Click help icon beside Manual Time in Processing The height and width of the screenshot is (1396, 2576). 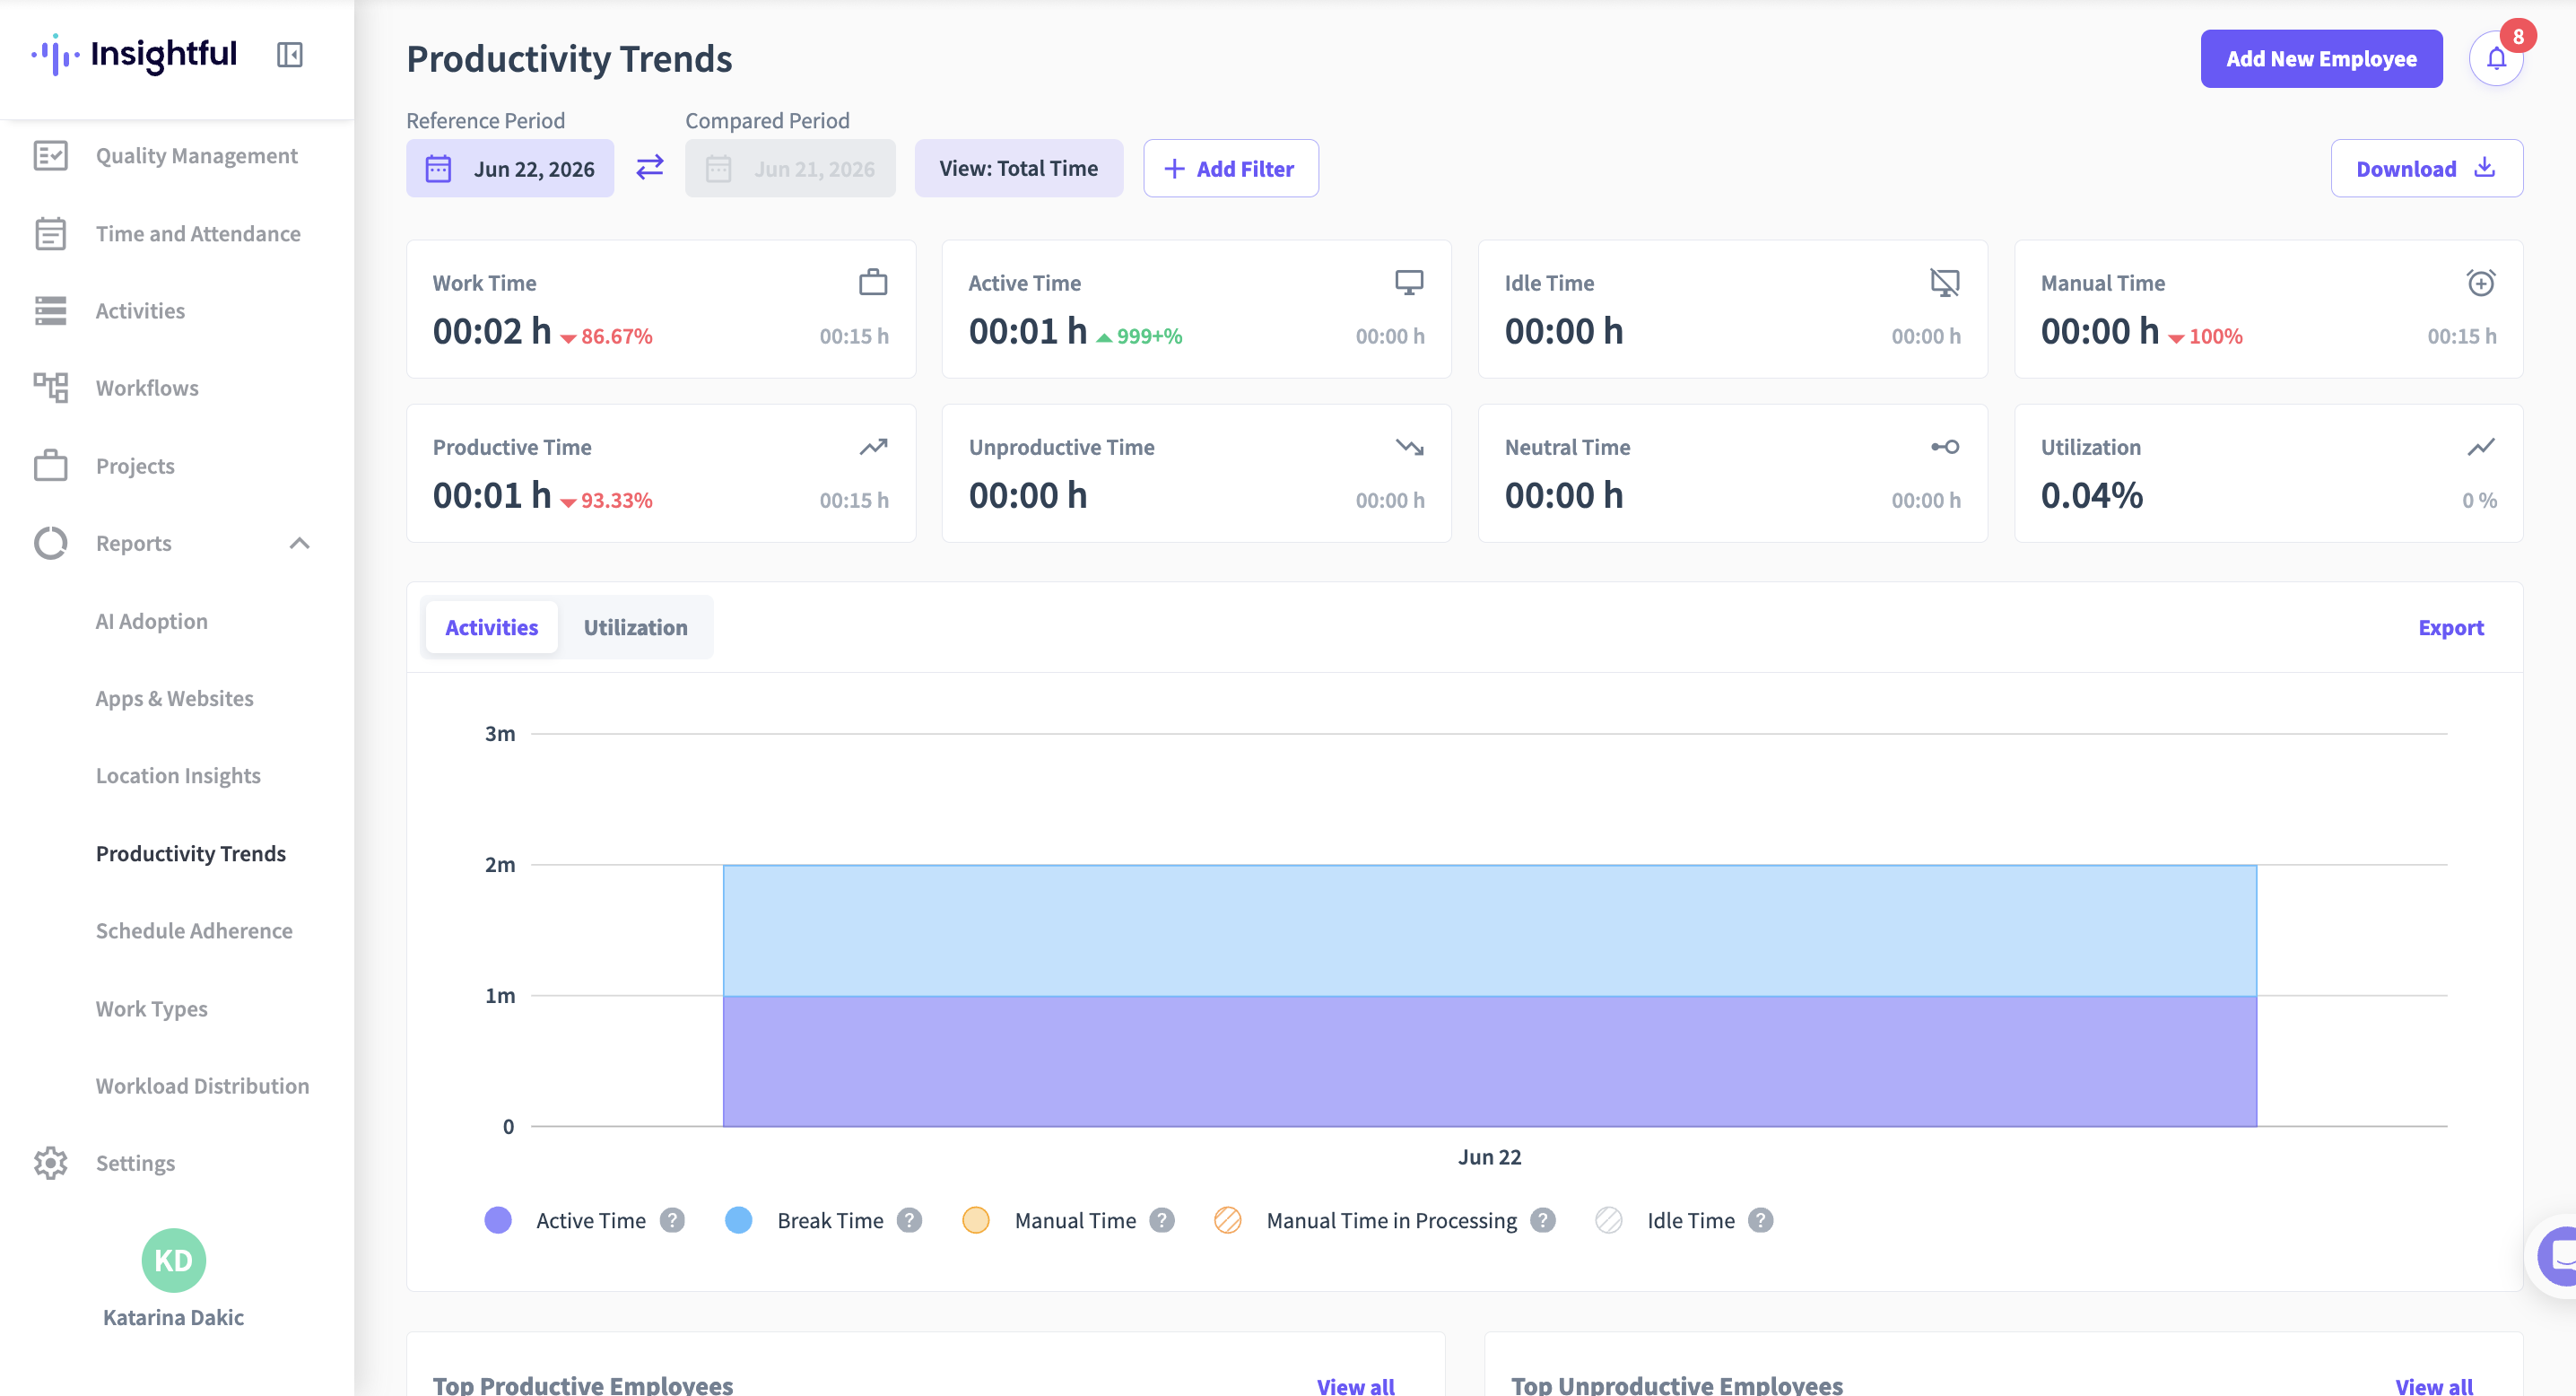tap(1543, 1220)
